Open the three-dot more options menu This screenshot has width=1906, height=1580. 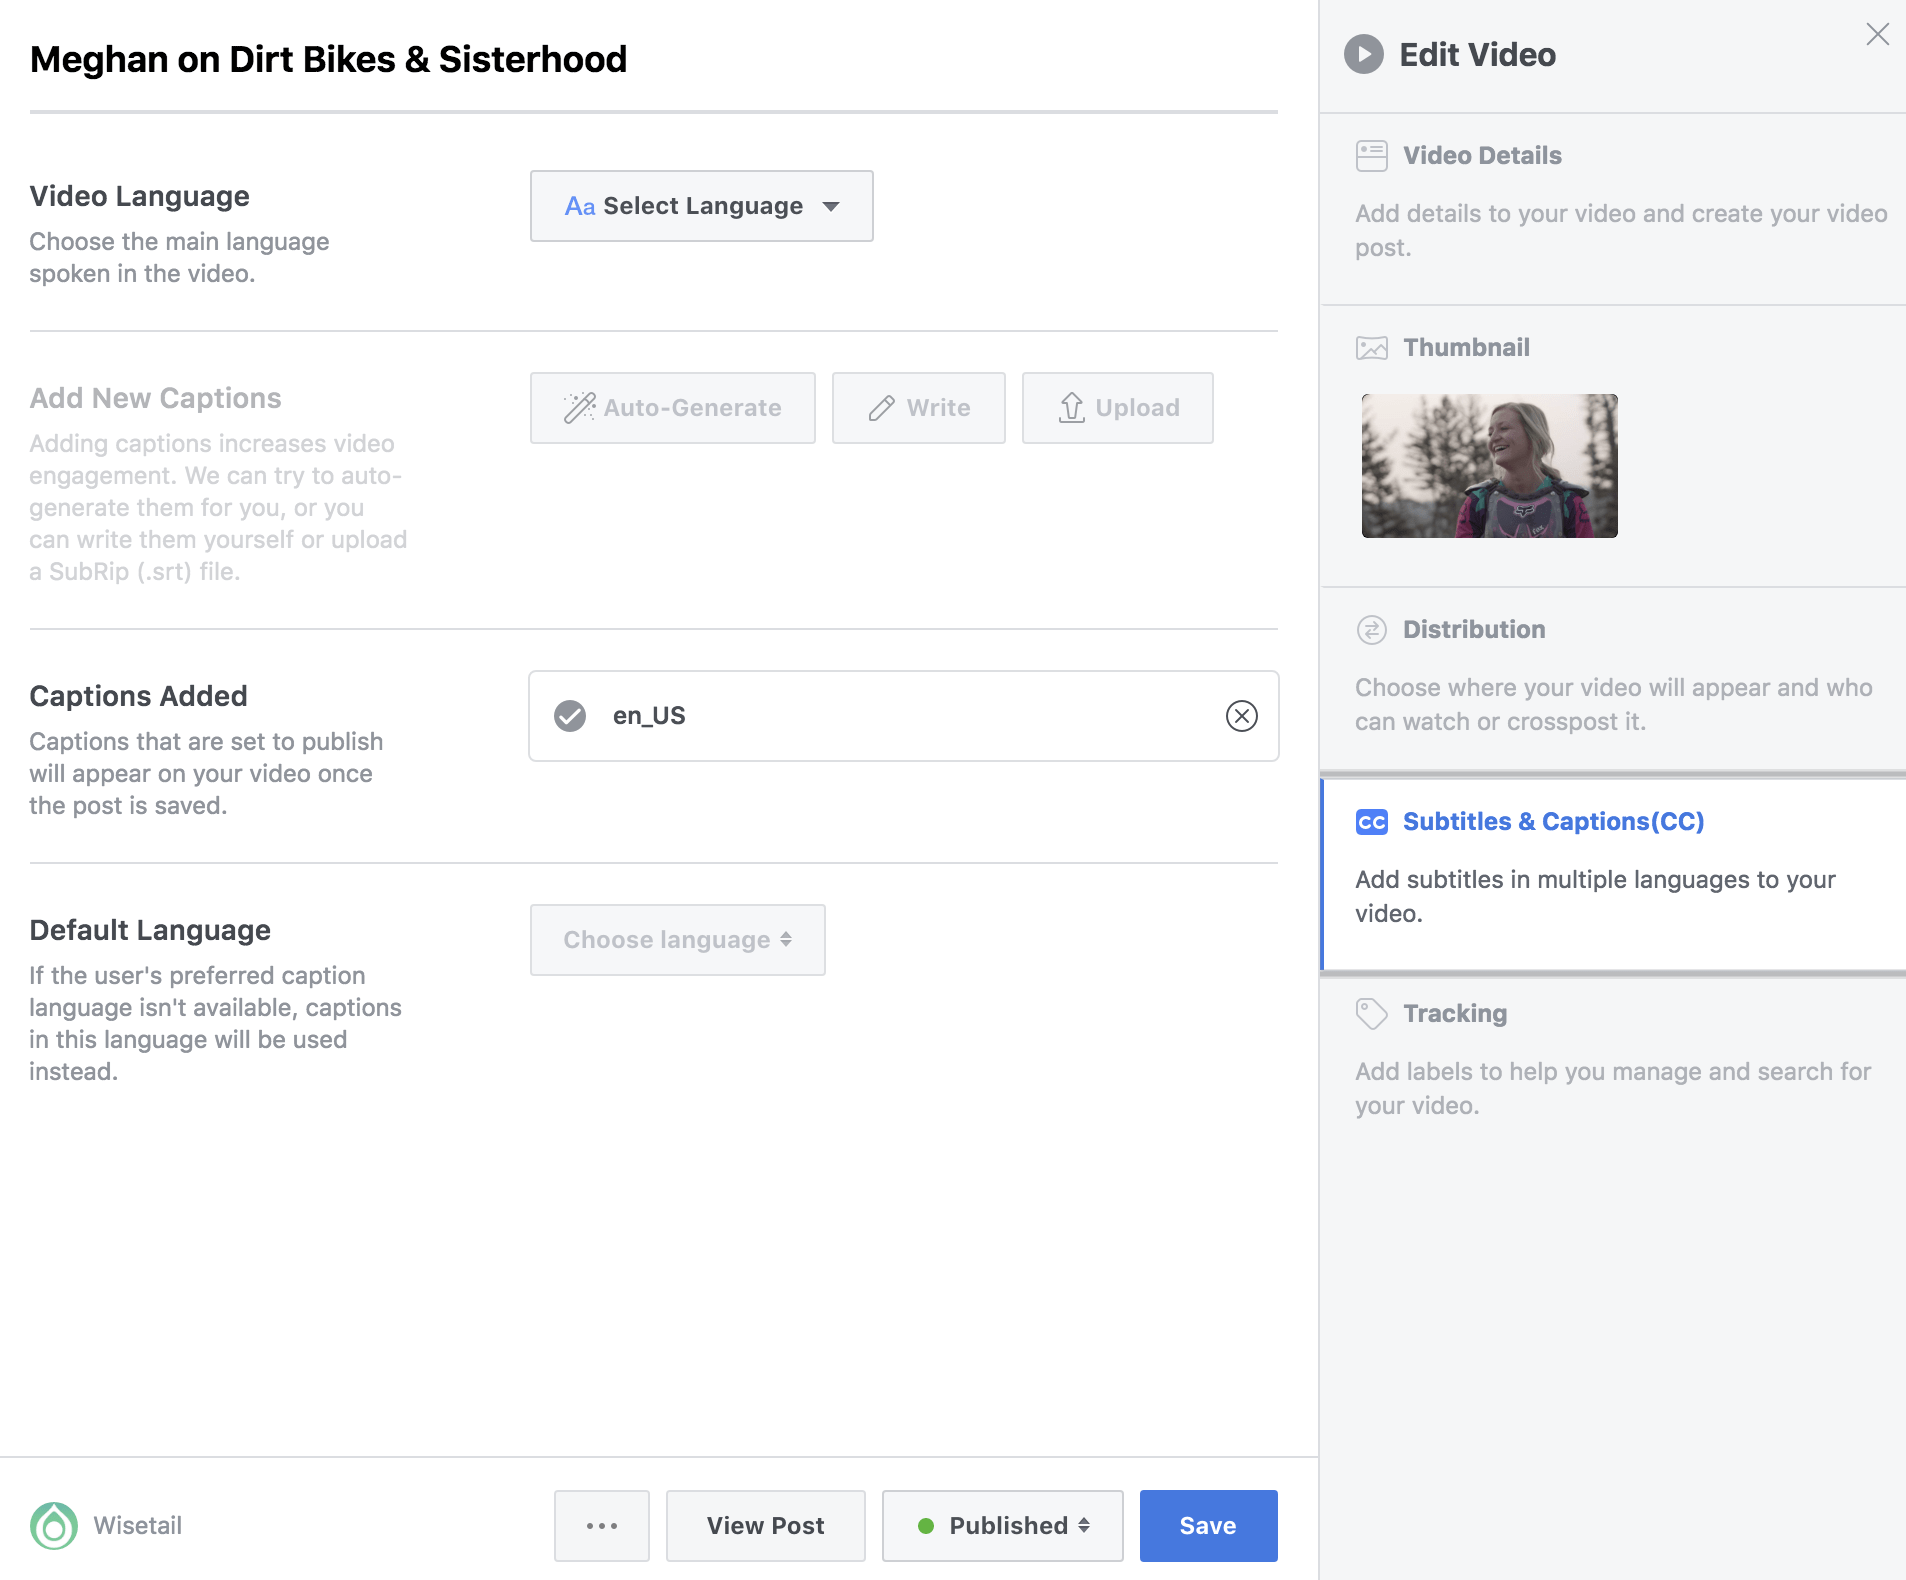602,1526
